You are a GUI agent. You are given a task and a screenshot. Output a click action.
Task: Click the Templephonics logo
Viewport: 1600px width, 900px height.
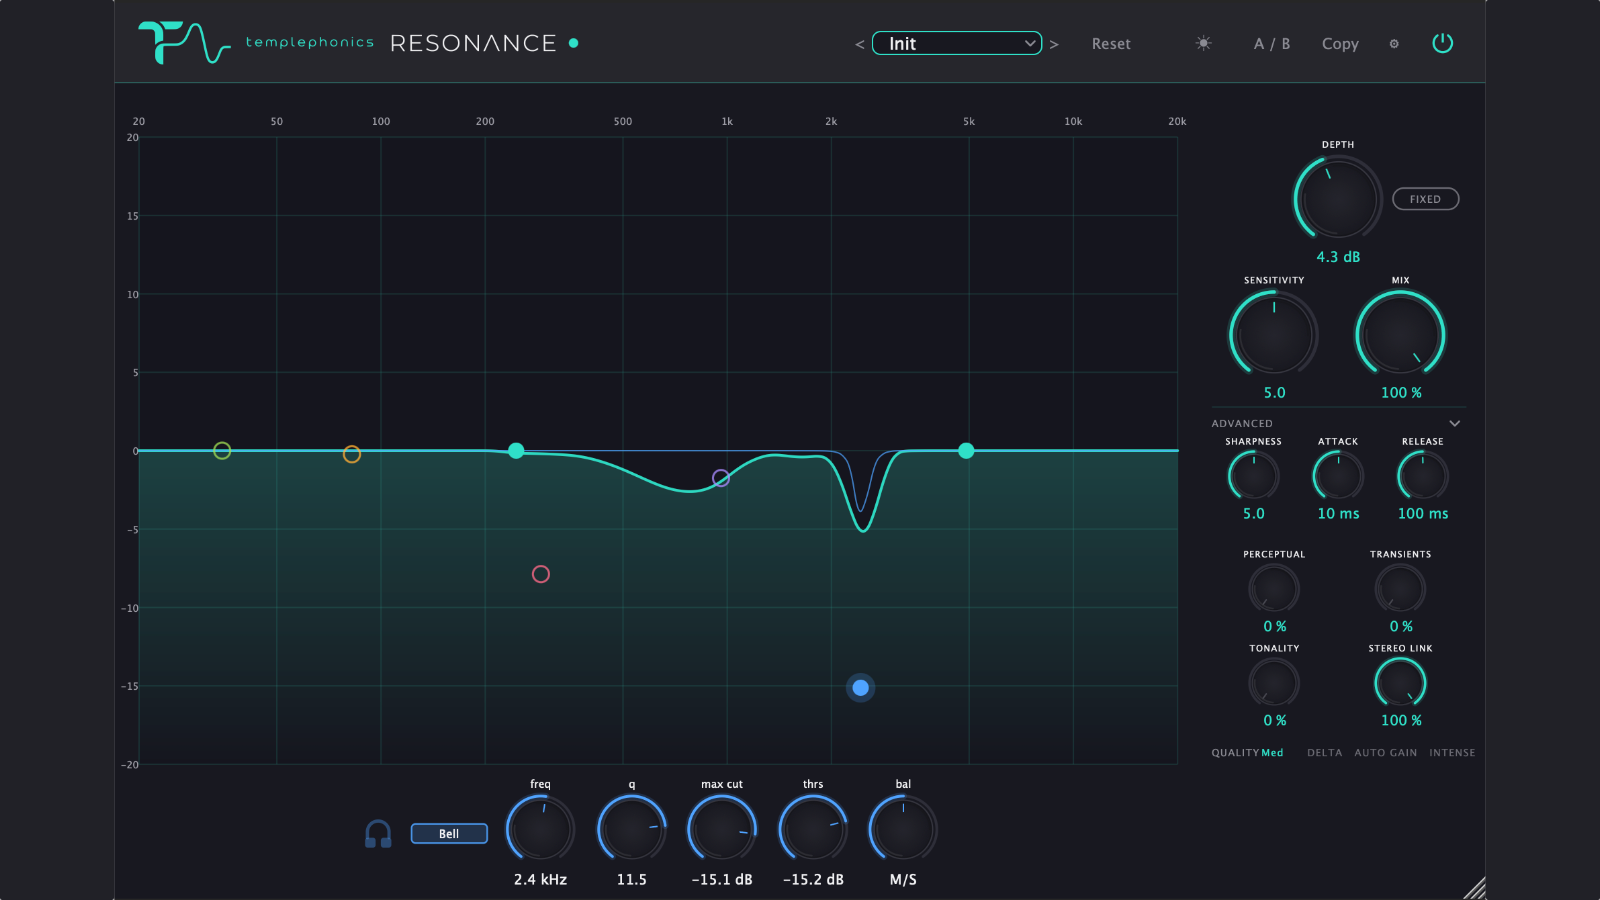(x=185, y=42)
